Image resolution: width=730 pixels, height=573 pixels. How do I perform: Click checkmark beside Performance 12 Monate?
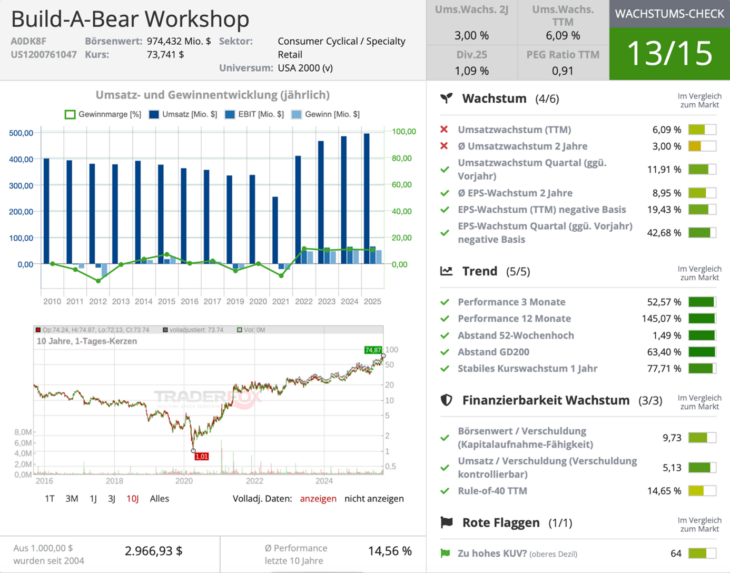coord(445,318)
